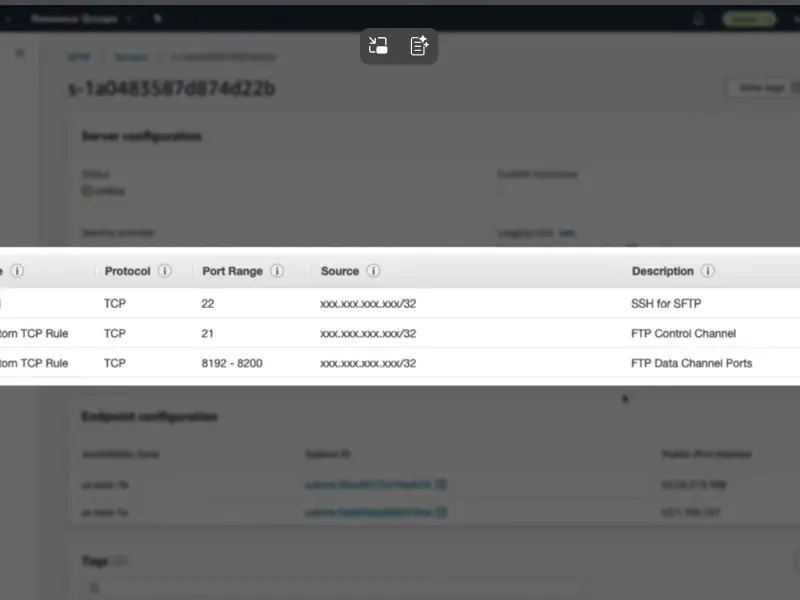Open the notifications bell in the AWS navbar
The height and width of the screenshot is (600, 800).
(697, 17)
